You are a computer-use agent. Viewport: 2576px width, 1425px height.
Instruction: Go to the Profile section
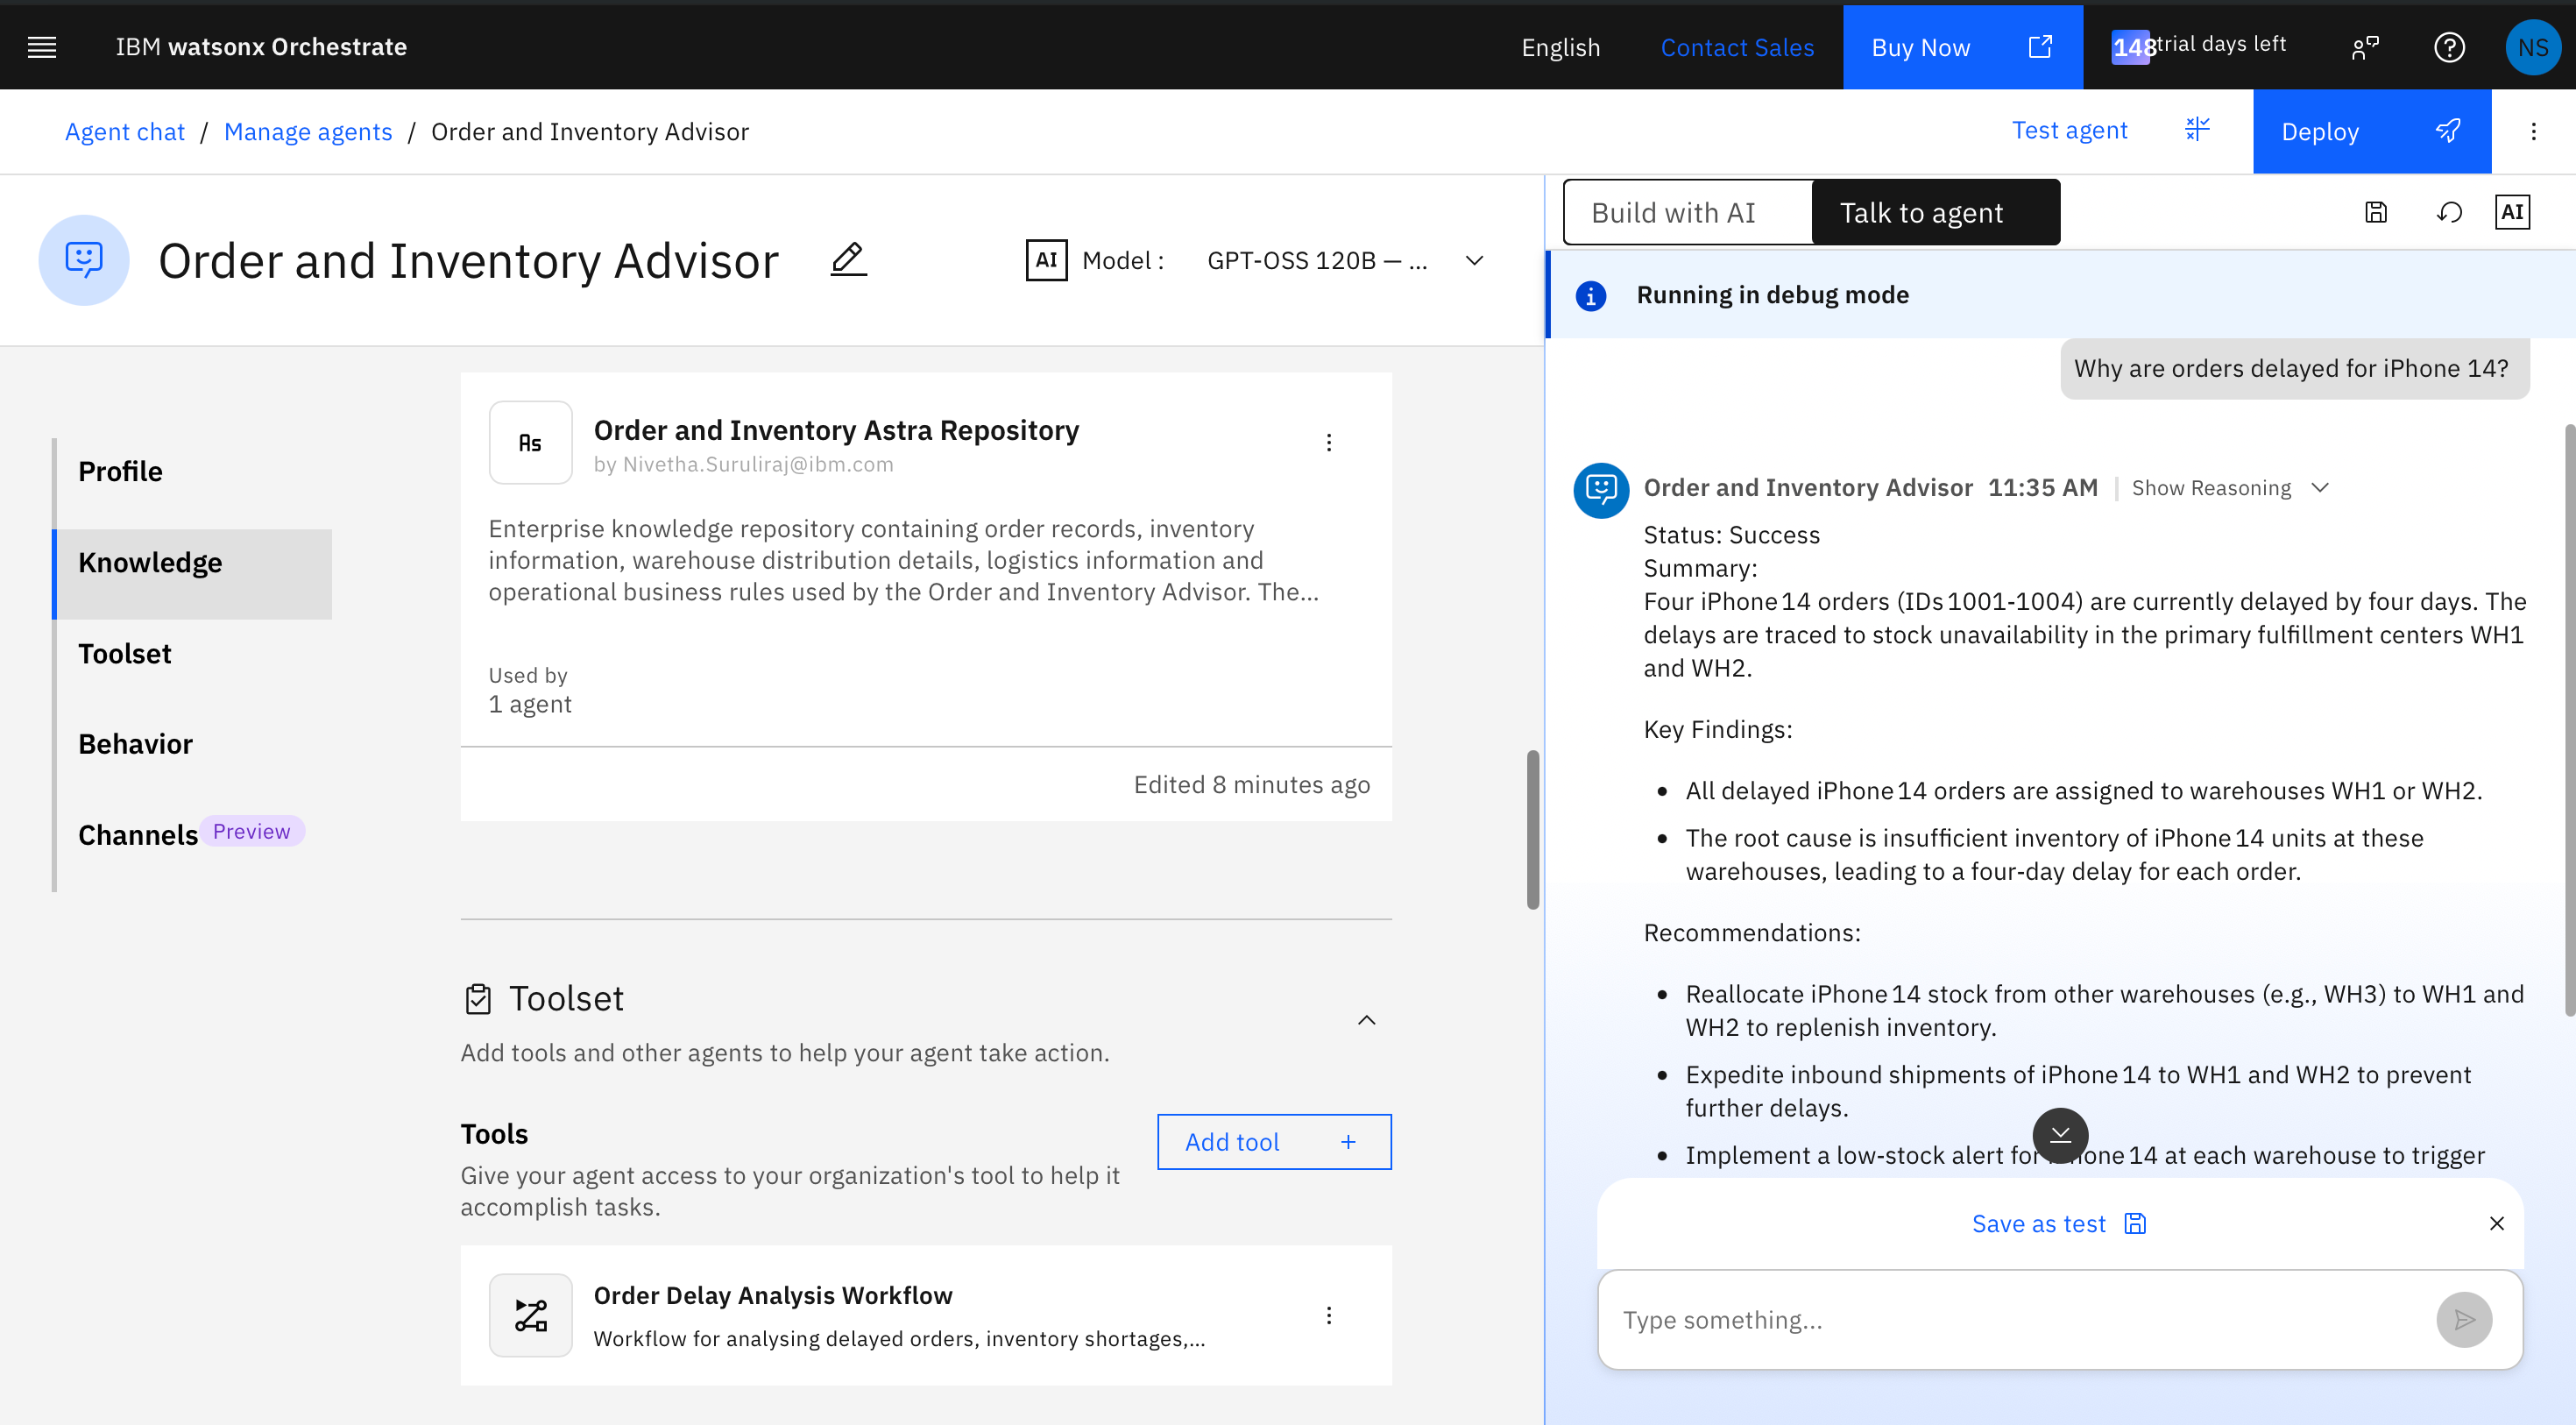click(192, 471)
